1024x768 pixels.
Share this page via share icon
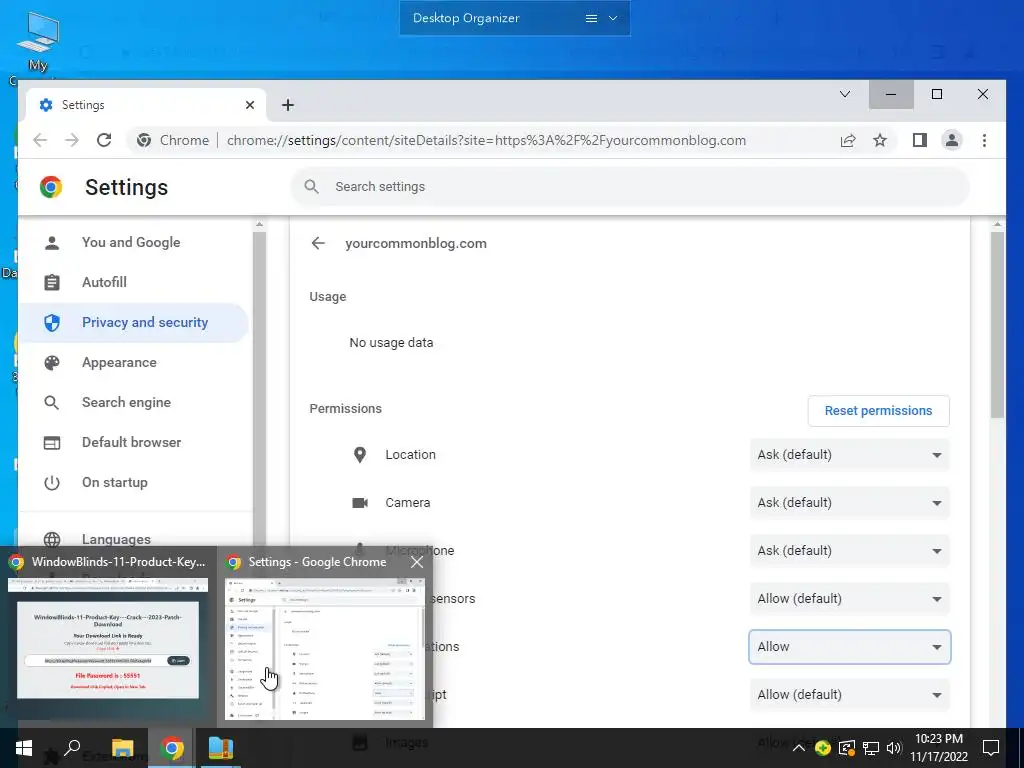click(848, 140)
